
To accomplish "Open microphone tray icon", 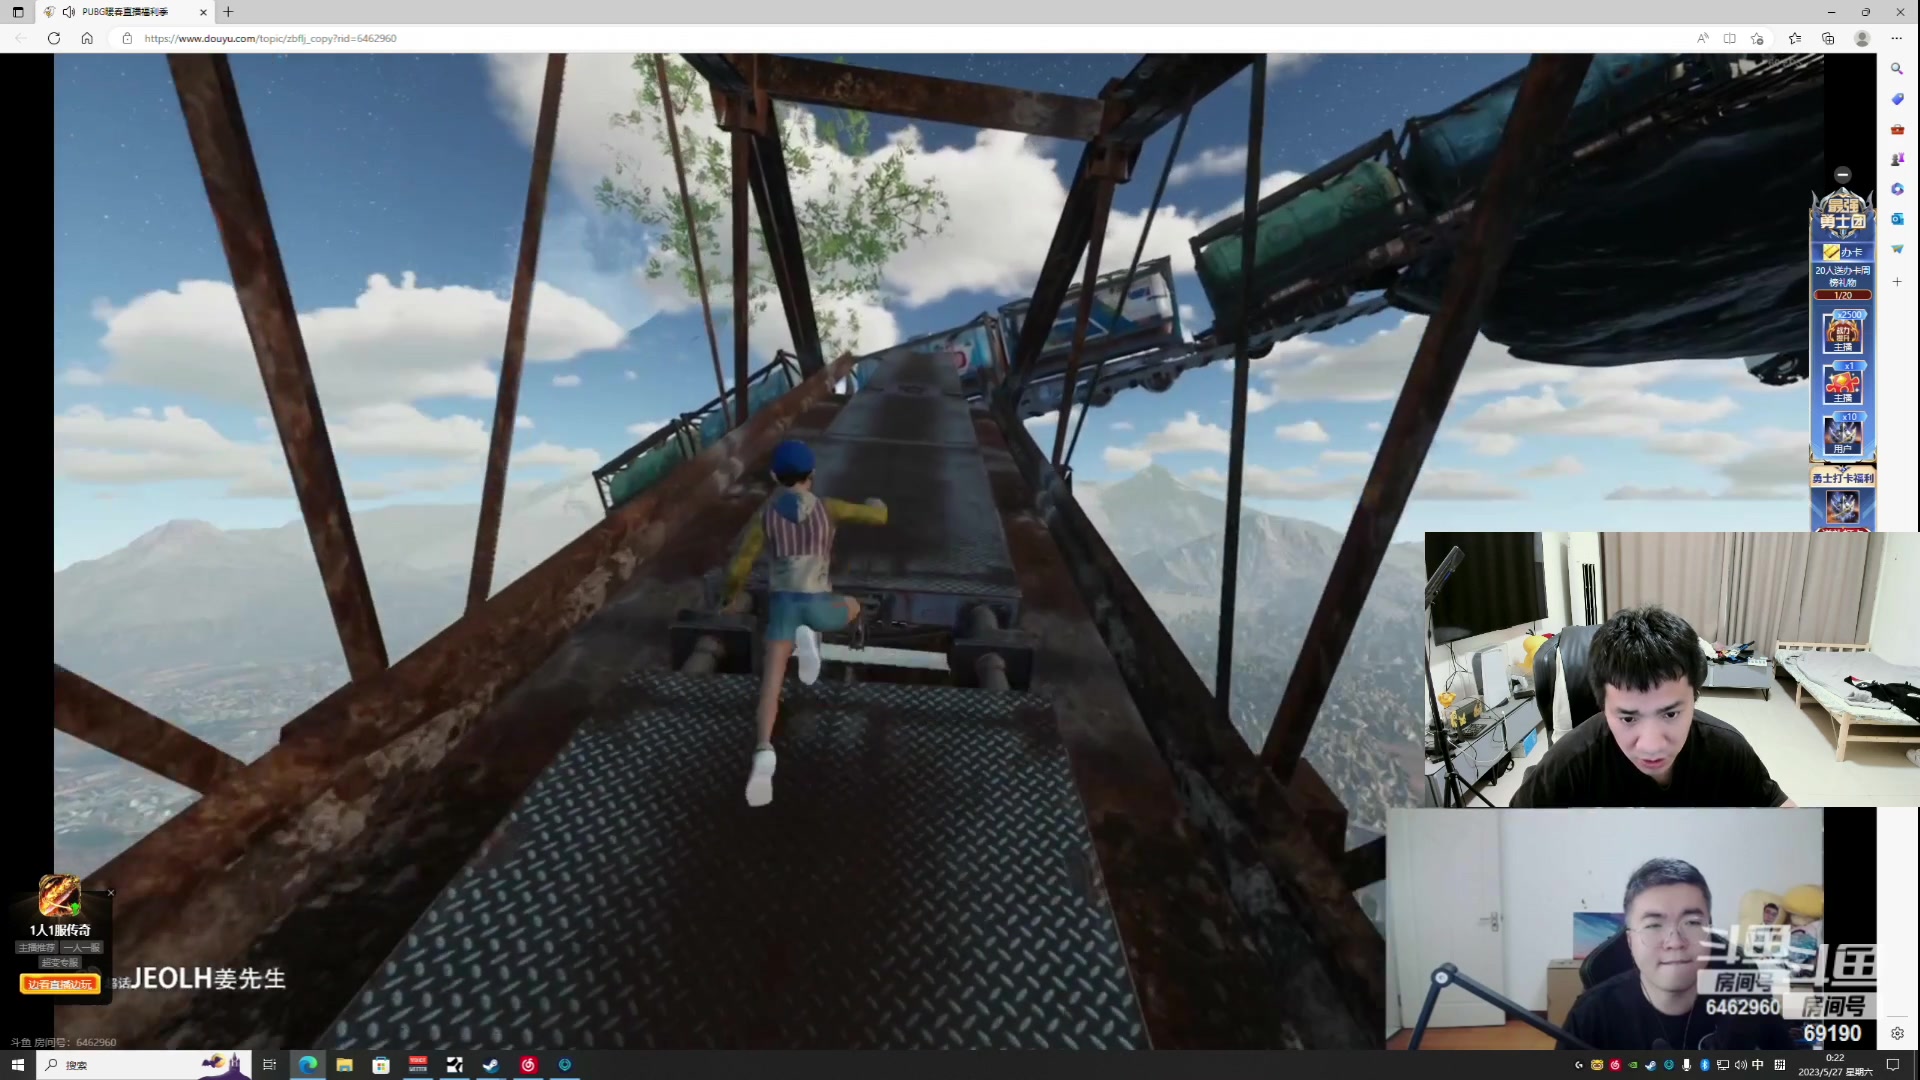I will pyautogui.click(x=1687, y=1065).
